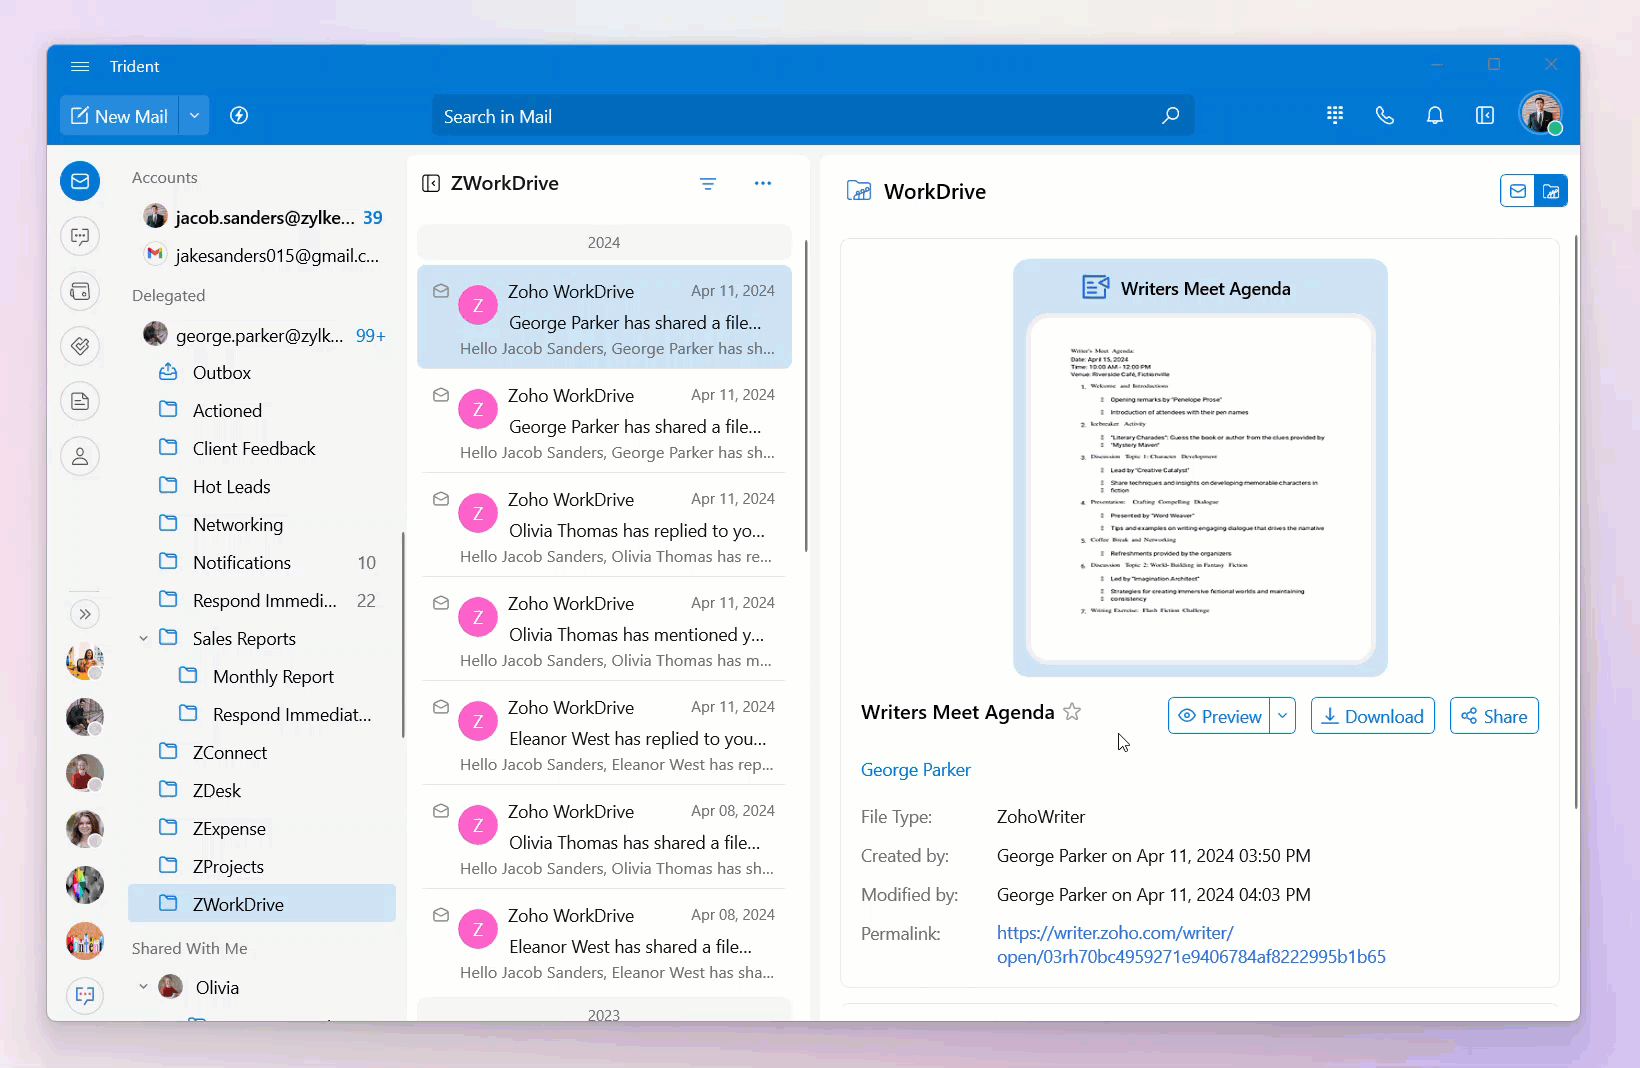Viewport: 1640px width, 1068px height.
Task: Open the ZProjects folder
Action: (263, 866)
